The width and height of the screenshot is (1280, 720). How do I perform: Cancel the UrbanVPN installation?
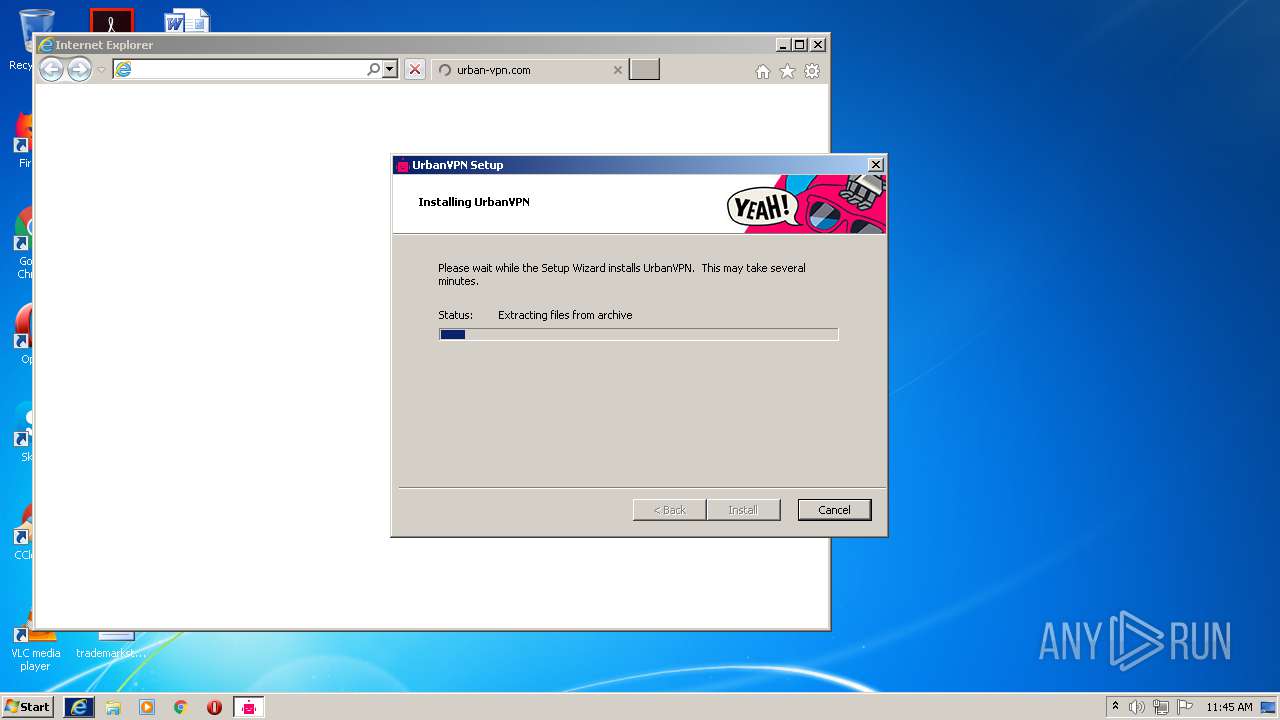(x=834, y=510)
